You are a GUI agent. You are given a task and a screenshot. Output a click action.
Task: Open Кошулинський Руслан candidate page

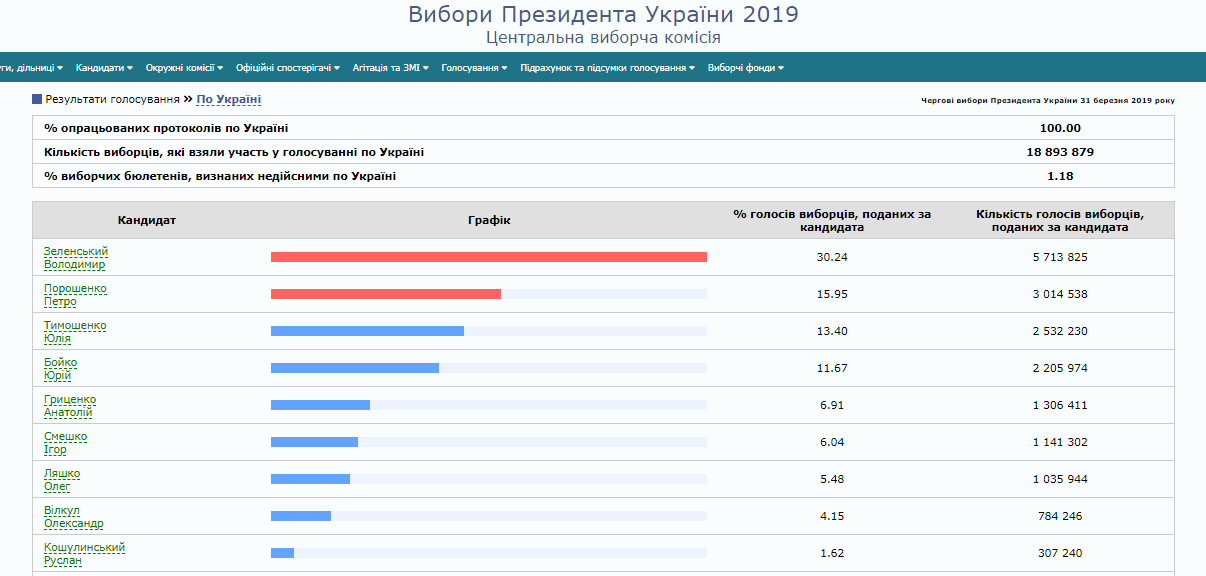pos(84,554)
